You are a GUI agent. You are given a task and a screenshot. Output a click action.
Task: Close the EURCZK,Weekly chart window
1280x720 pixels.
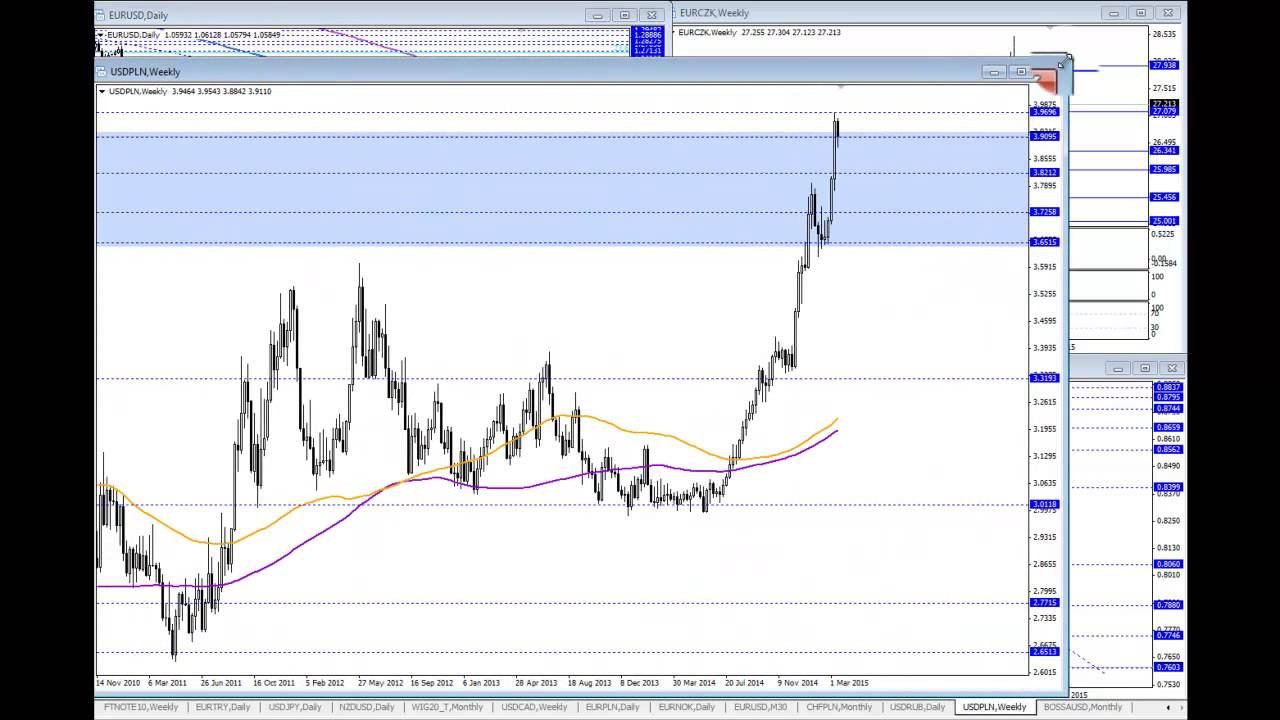[1168, 13]
